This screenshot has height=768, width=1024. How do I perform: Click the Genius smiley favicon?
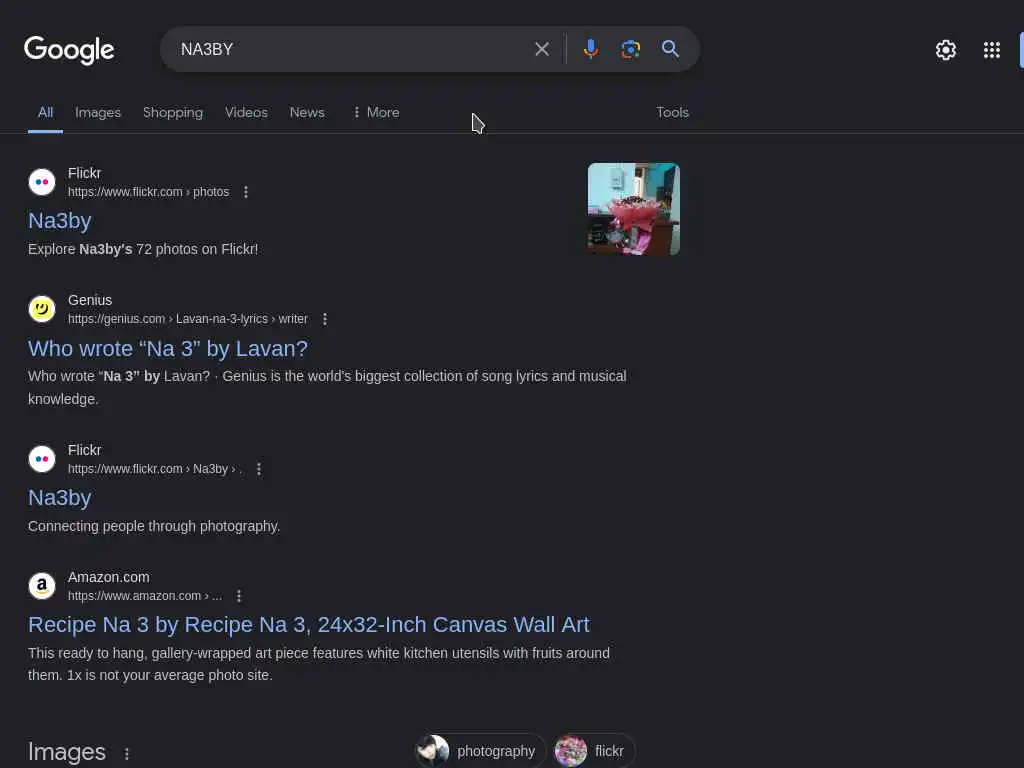pyautogui.click(x=42, y=309)
